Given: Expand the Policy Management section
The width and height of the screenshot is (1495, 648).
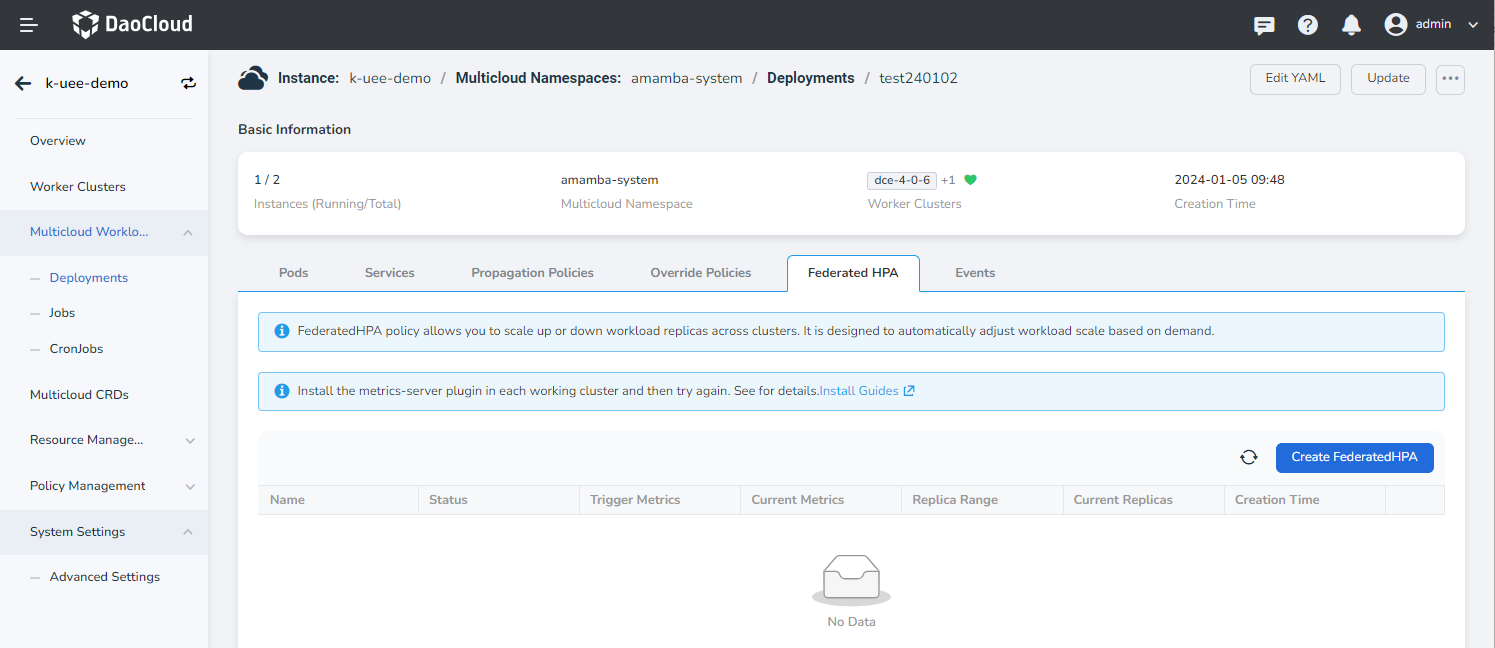Looking at the screenshot, I should coord(190,486).
